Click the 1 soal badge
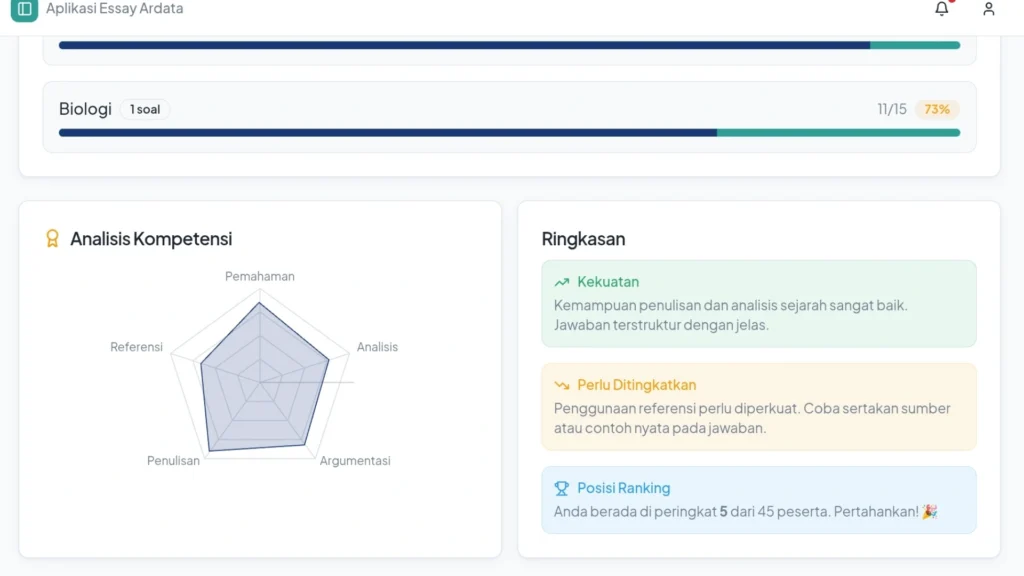 click(145, 109)
